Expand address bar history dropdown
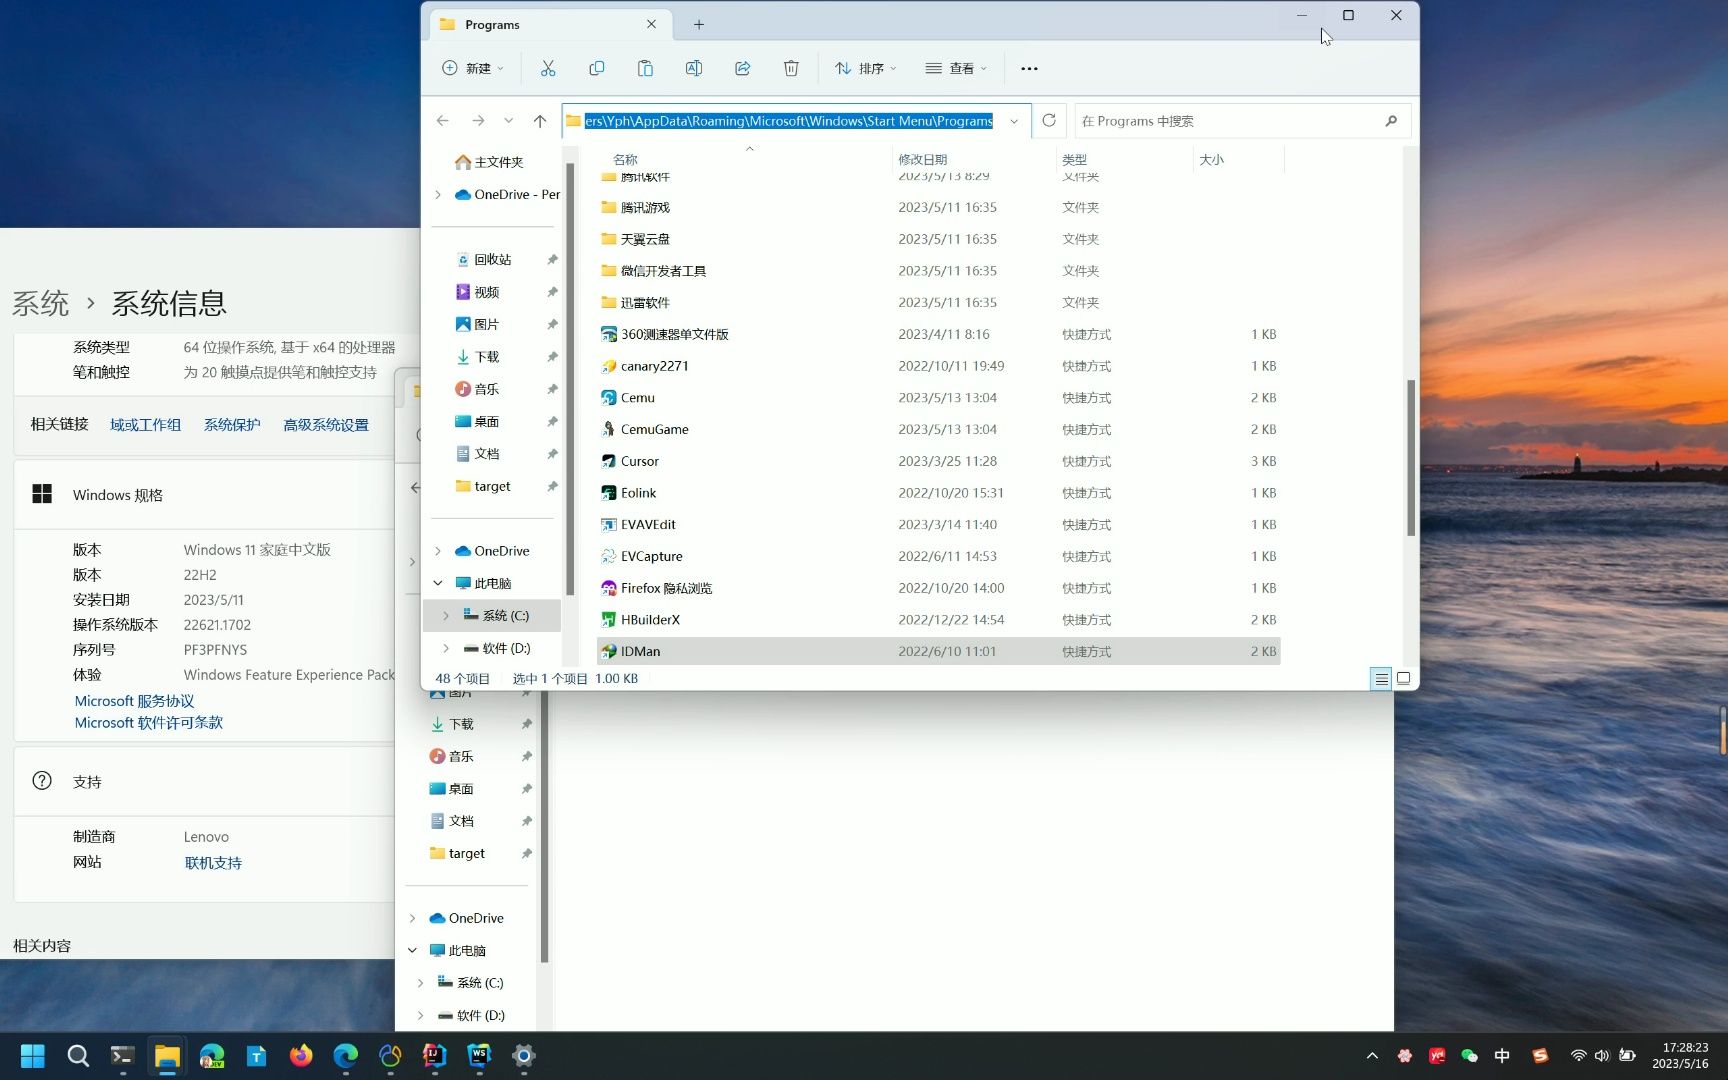 click(1014, 121)
